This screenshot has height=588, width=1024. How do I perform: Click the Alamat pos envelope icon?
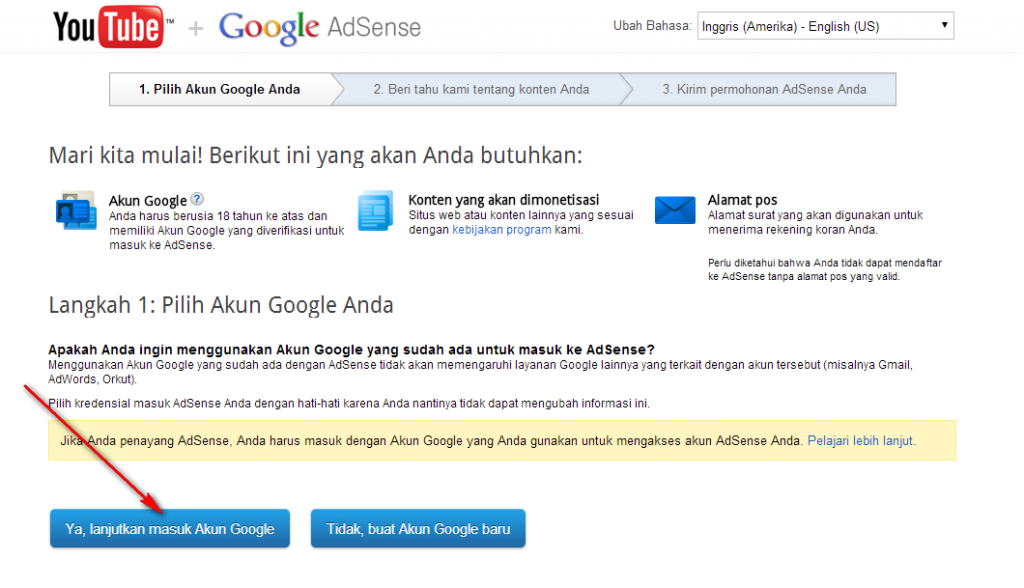coord(675,210)
